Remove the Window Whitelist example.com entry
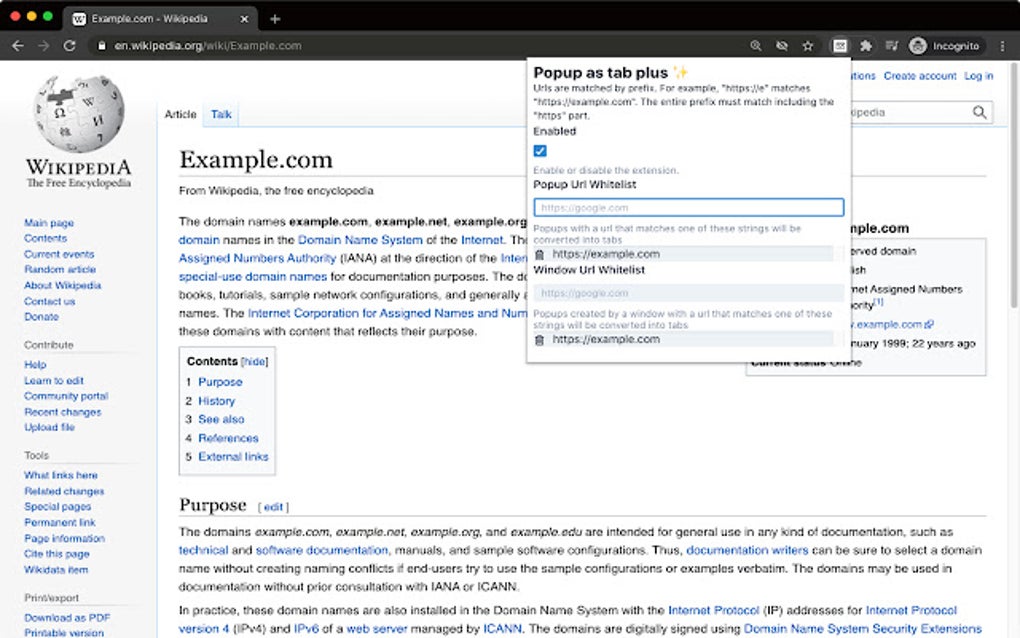The image size is (1020, 638). point(540,339)
